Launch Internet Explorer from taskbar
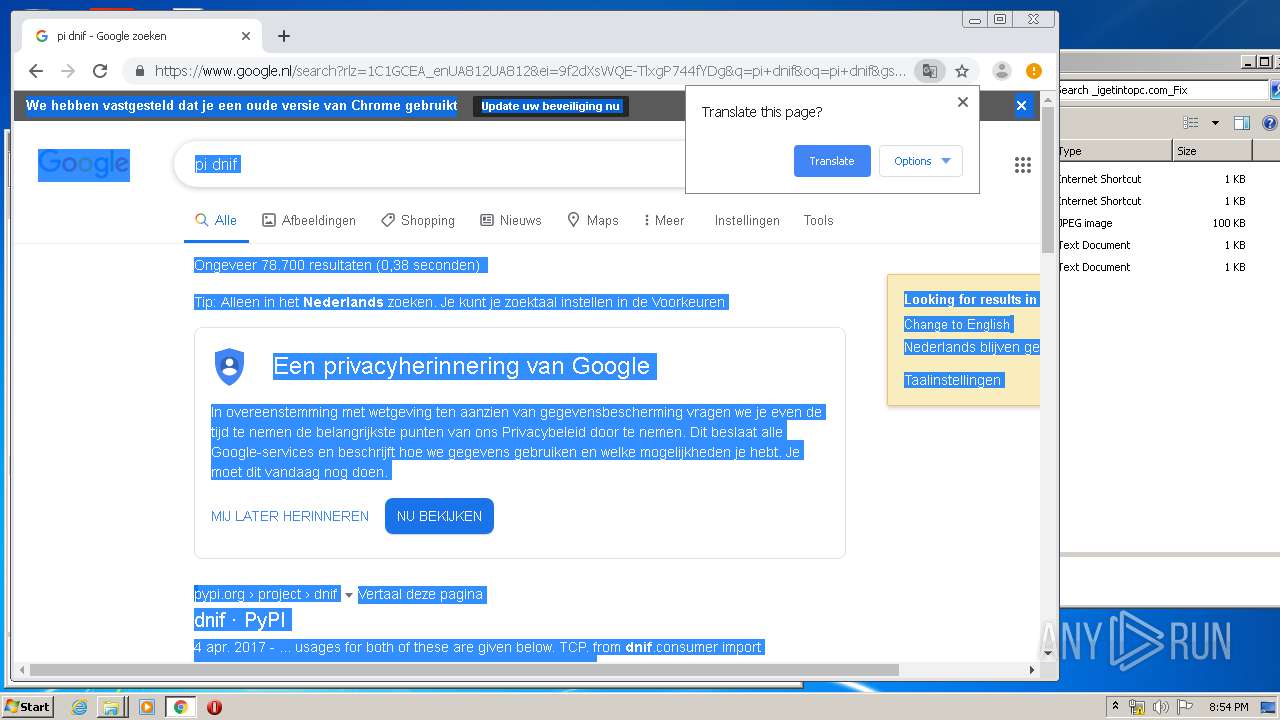This screenshot has width=1280, height=720. point(80,707)
